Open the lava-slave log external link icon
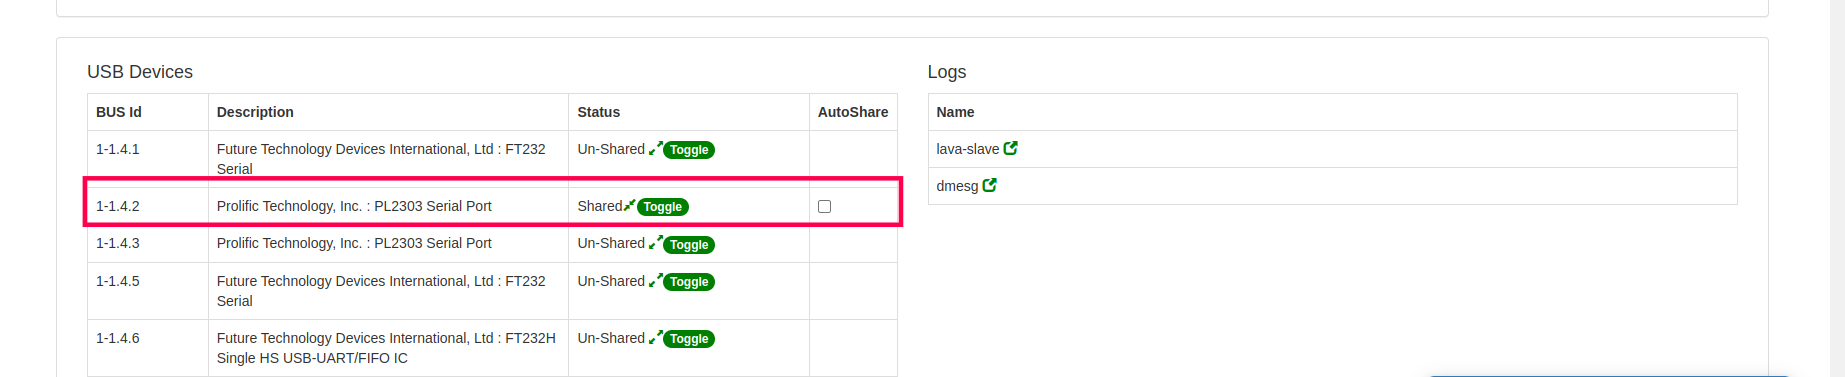This screenshot has height=377, width=1845. tap(1010, 148)
